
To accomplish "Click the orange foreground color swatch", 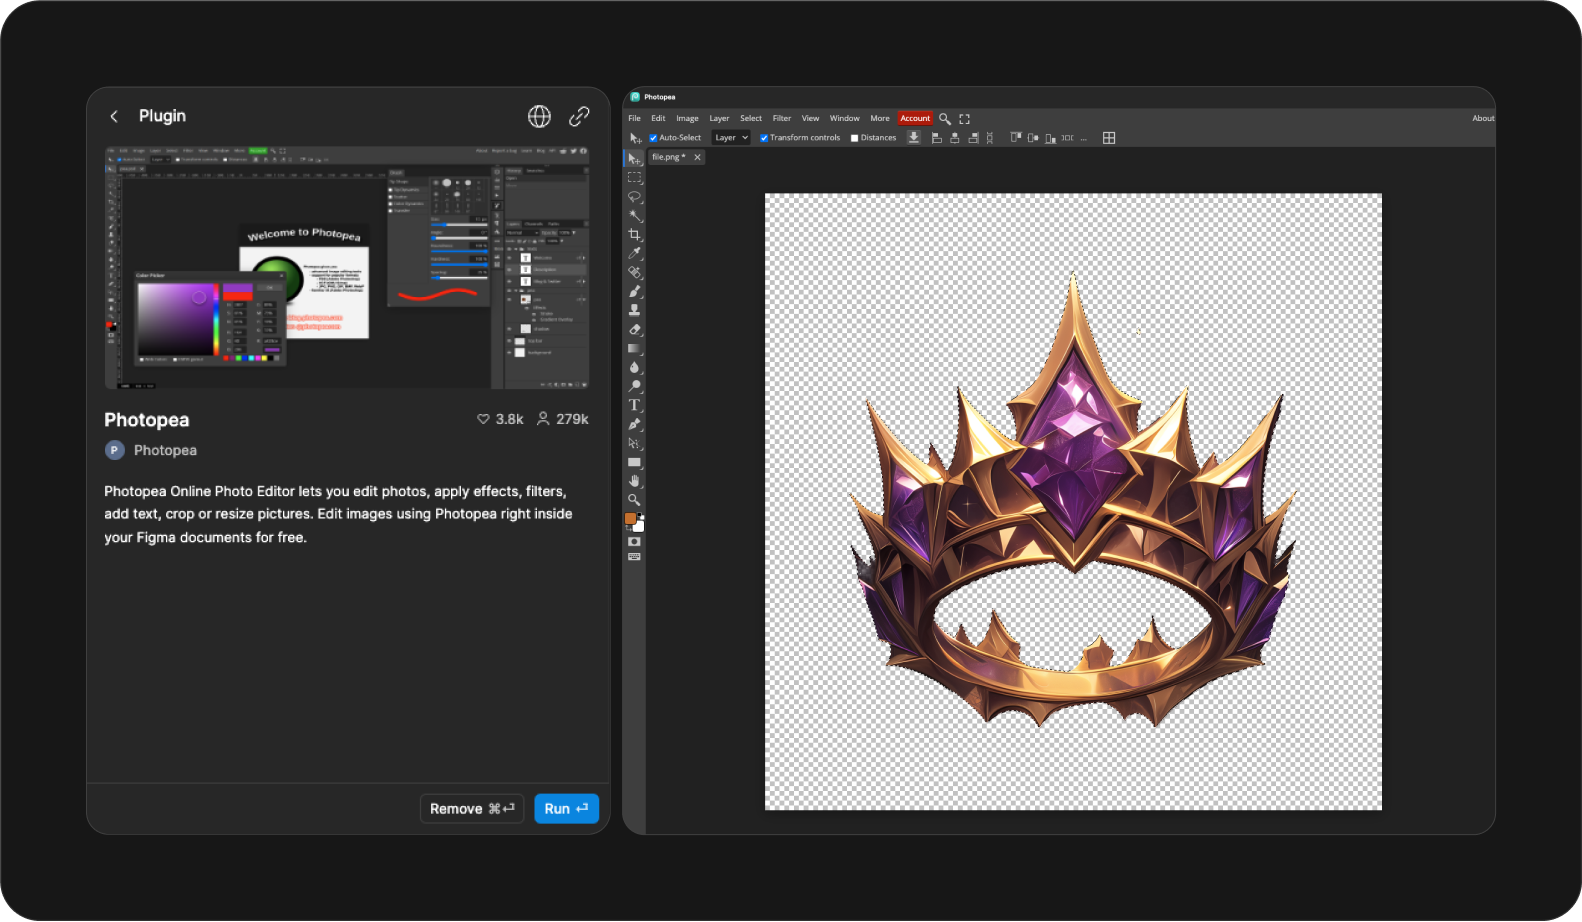I will coord(630,518).
